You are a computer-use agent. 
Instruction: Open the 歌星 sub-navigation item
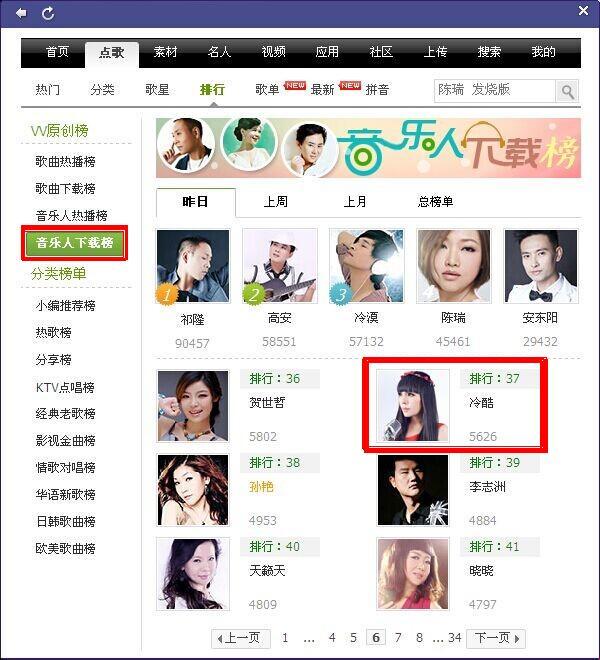click(157, 90)
